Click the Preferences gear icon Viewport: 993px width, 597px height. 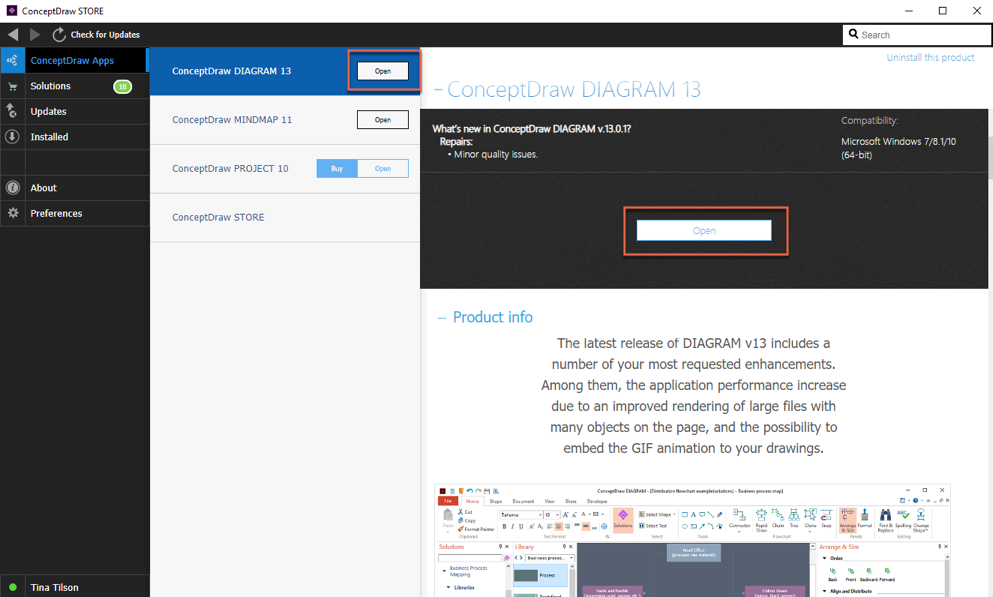[x=13, y=213]
